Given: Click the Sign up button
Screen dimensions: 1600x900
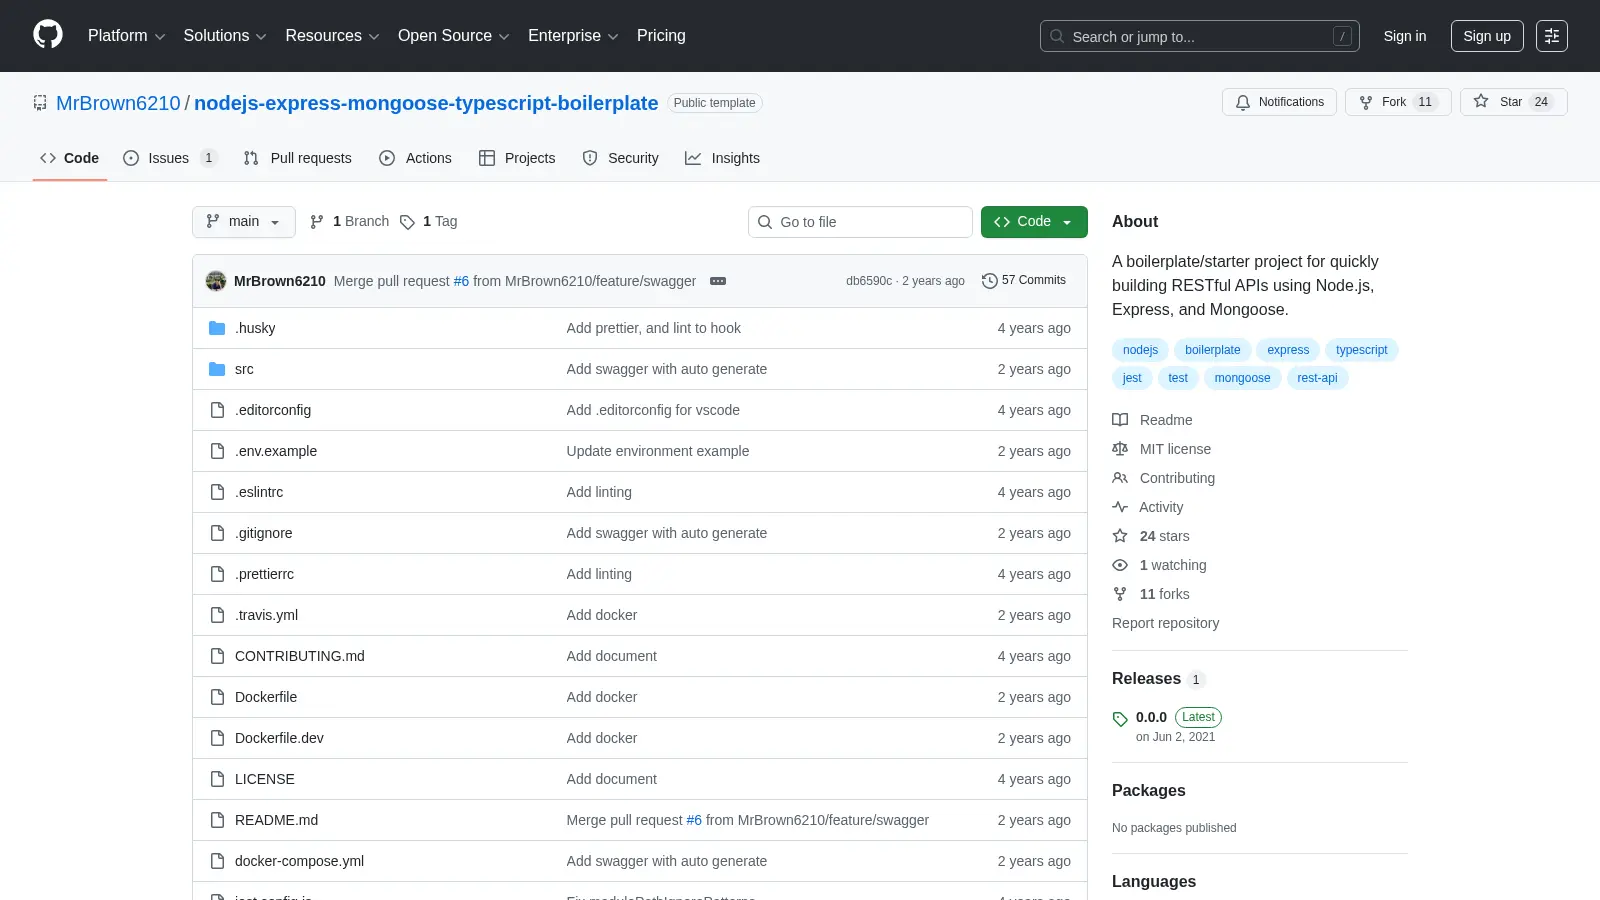Looking at the screenshot, I should (1487, 36).
